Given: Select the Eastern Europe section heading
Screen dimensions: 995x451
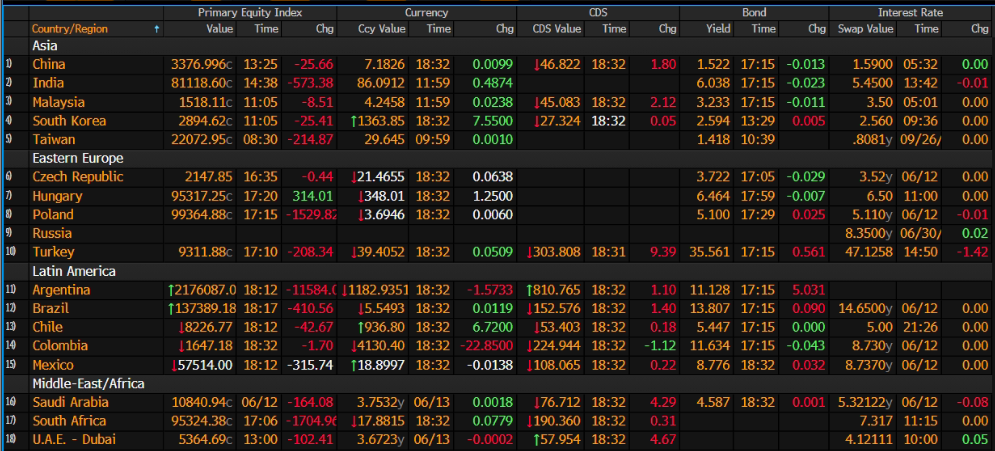Looking at the screenshot, I should 78,158.
